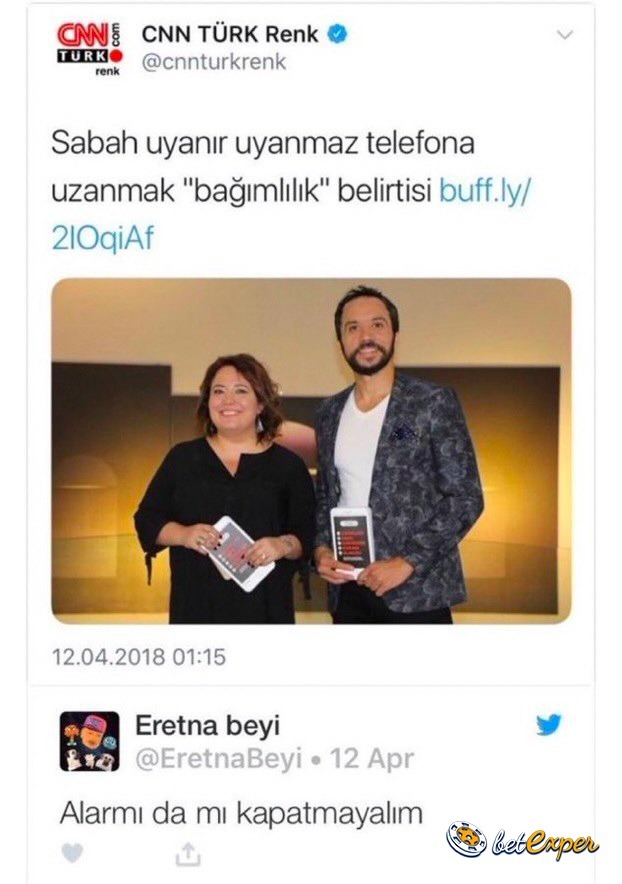Select the reply text Alarmı da mı kapatmayalım

241,814
